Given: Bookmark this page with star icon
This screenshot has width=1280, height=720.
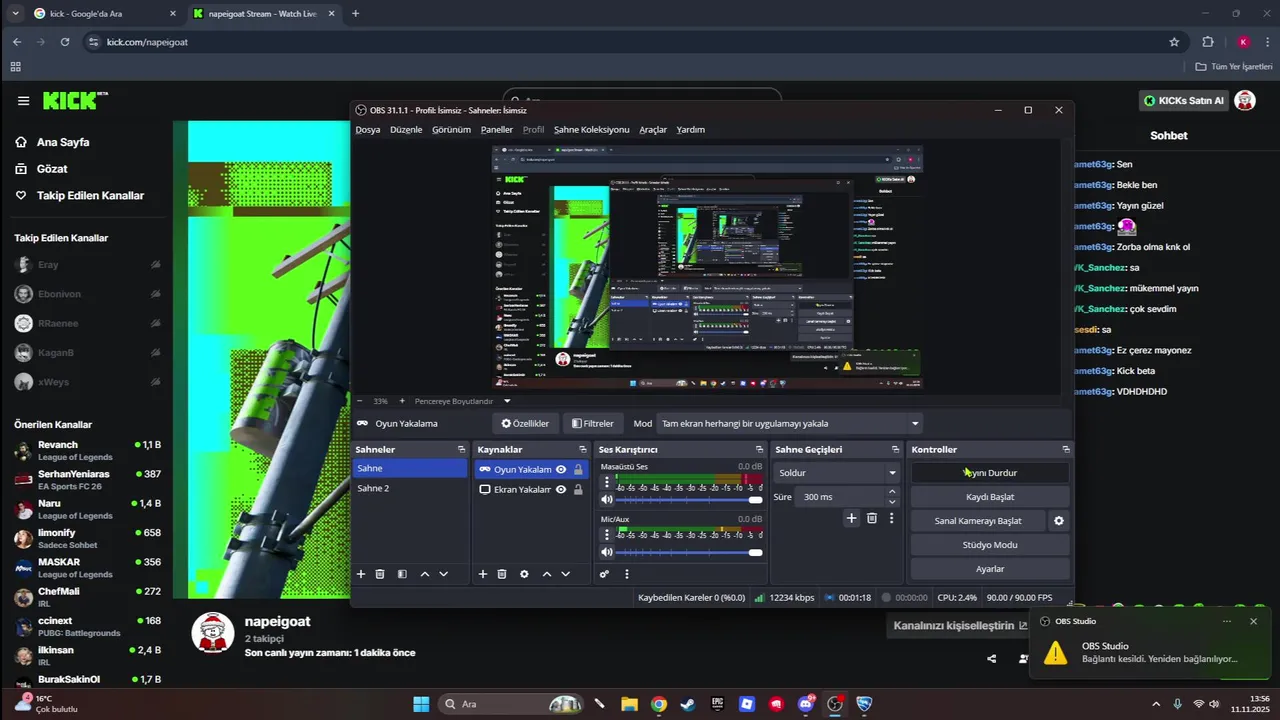Looking at the screenshot, I should [1174, 42].
